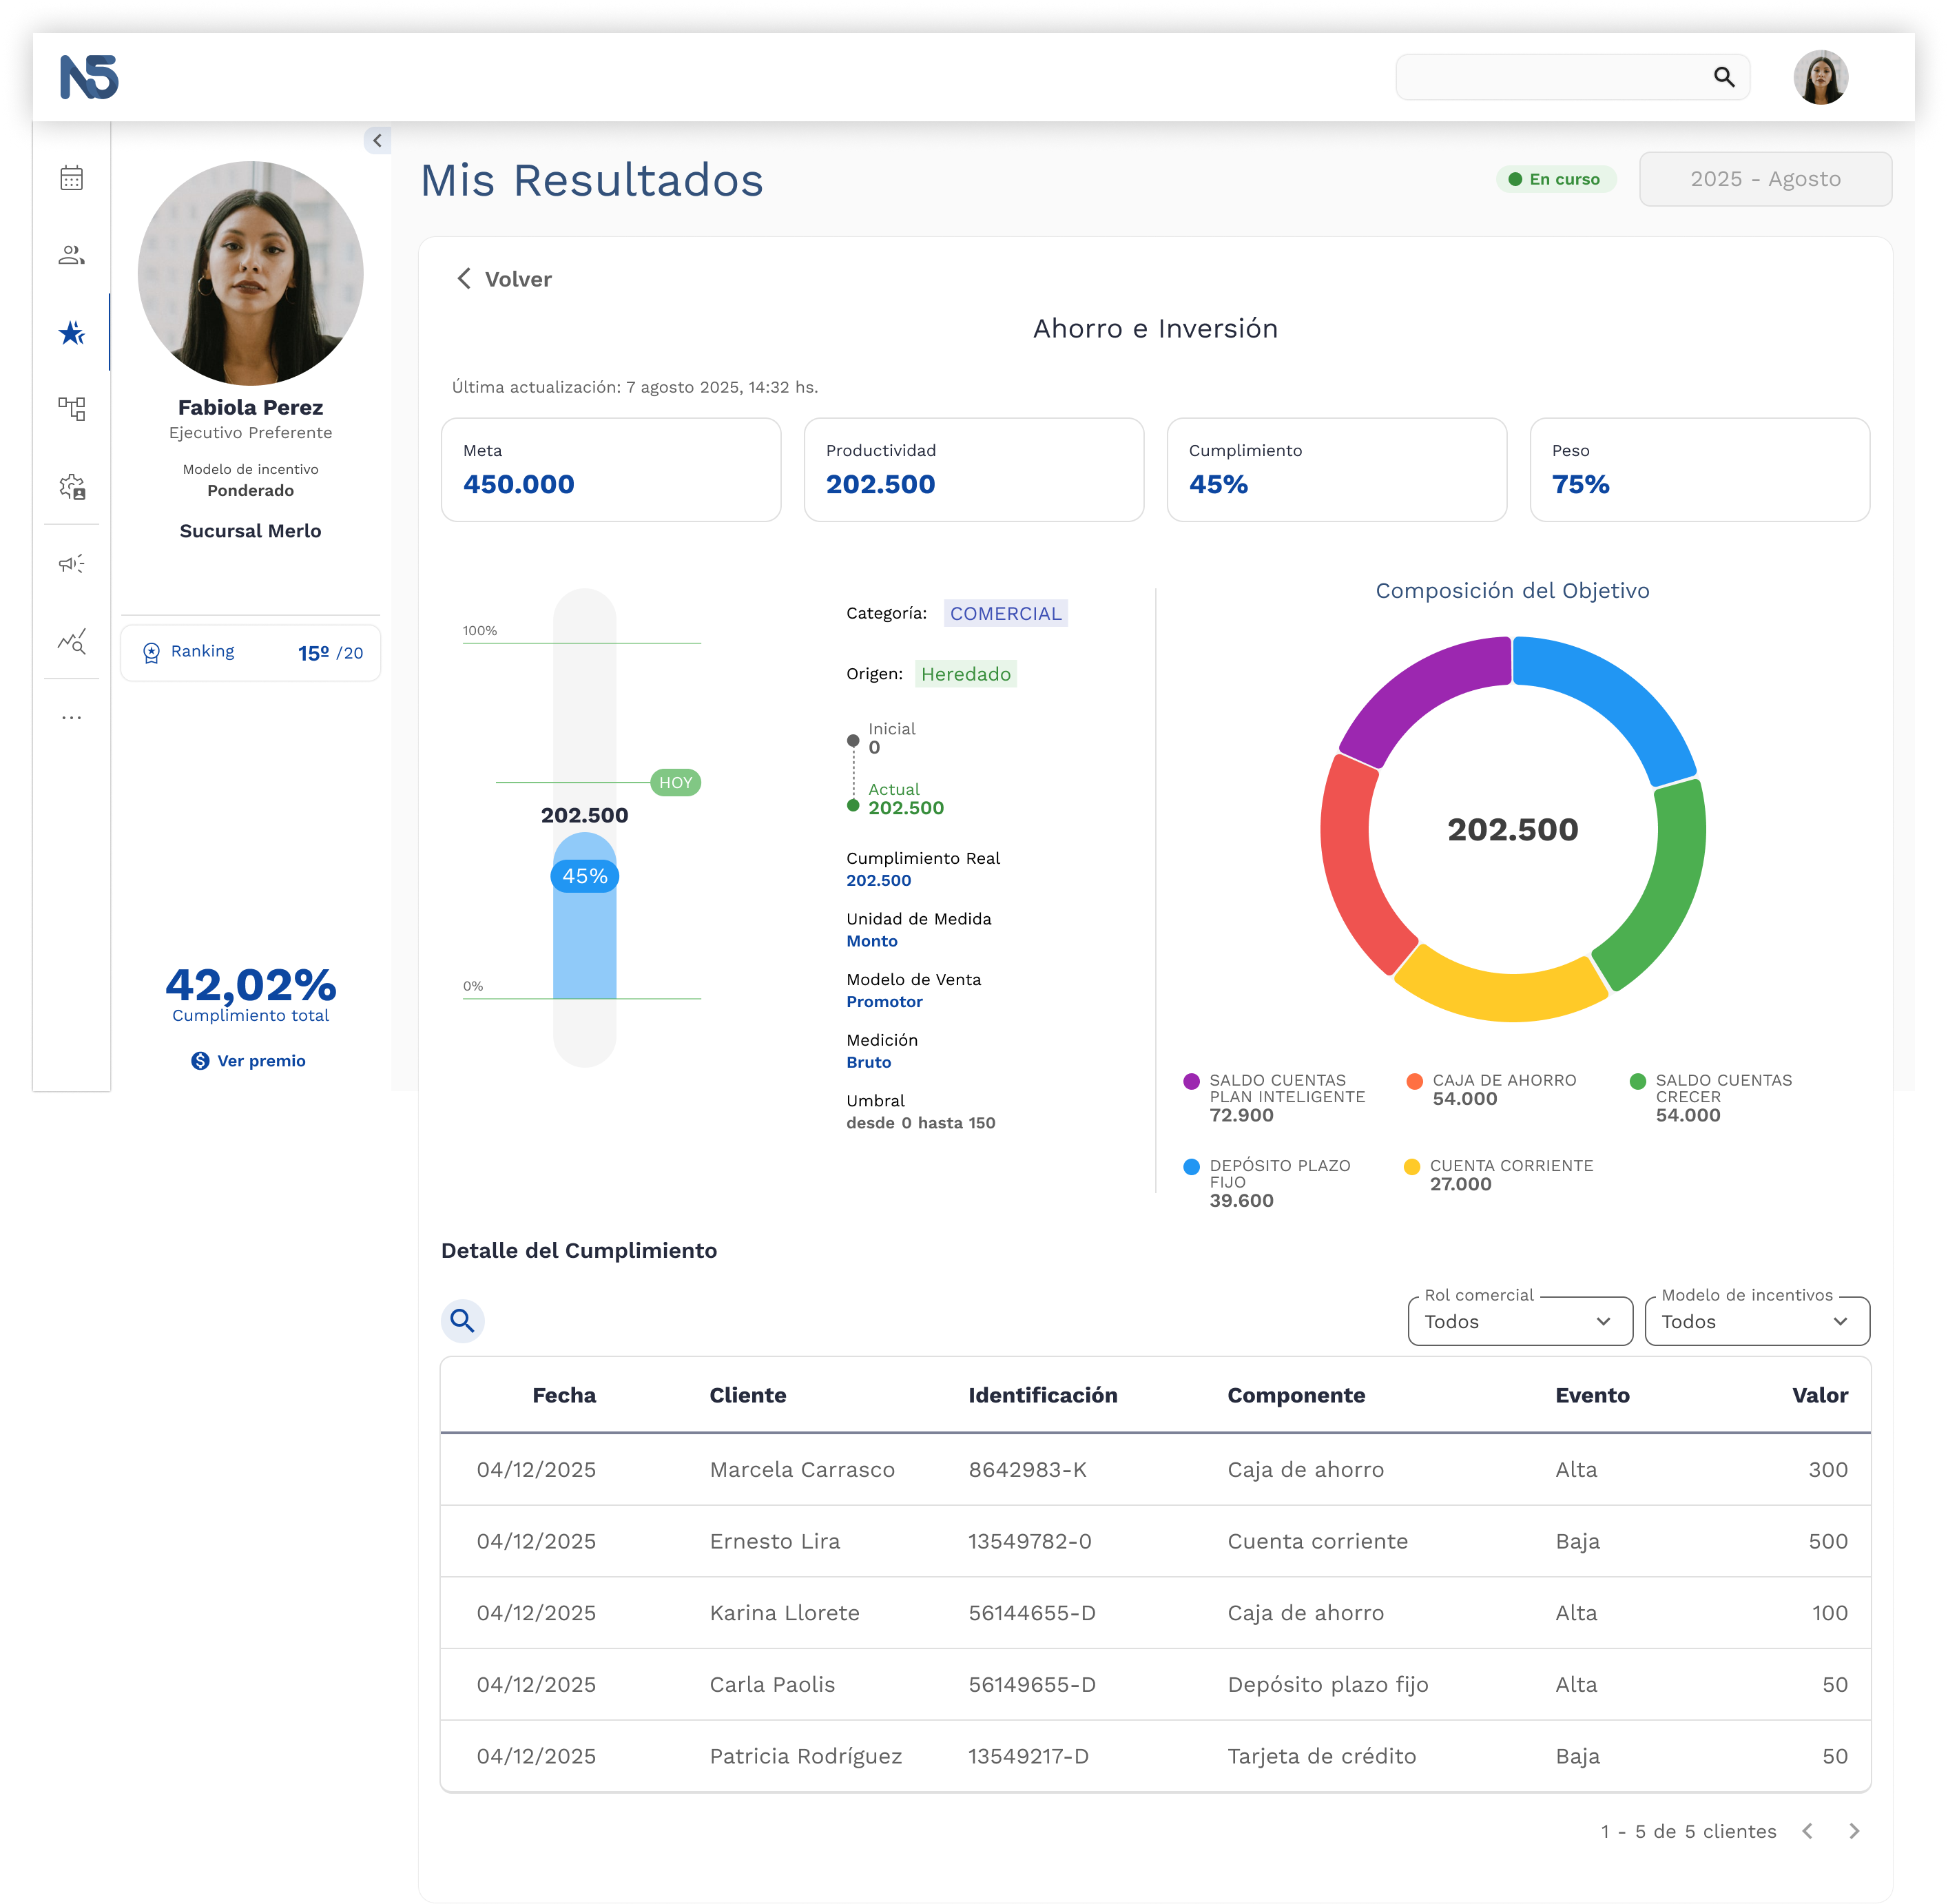Viewport: 1948px width, 1904px height.
Task: Click purple Saldo Cuentas Plan Inteligente legend dot
Action: click(x=1191, y=1081)
